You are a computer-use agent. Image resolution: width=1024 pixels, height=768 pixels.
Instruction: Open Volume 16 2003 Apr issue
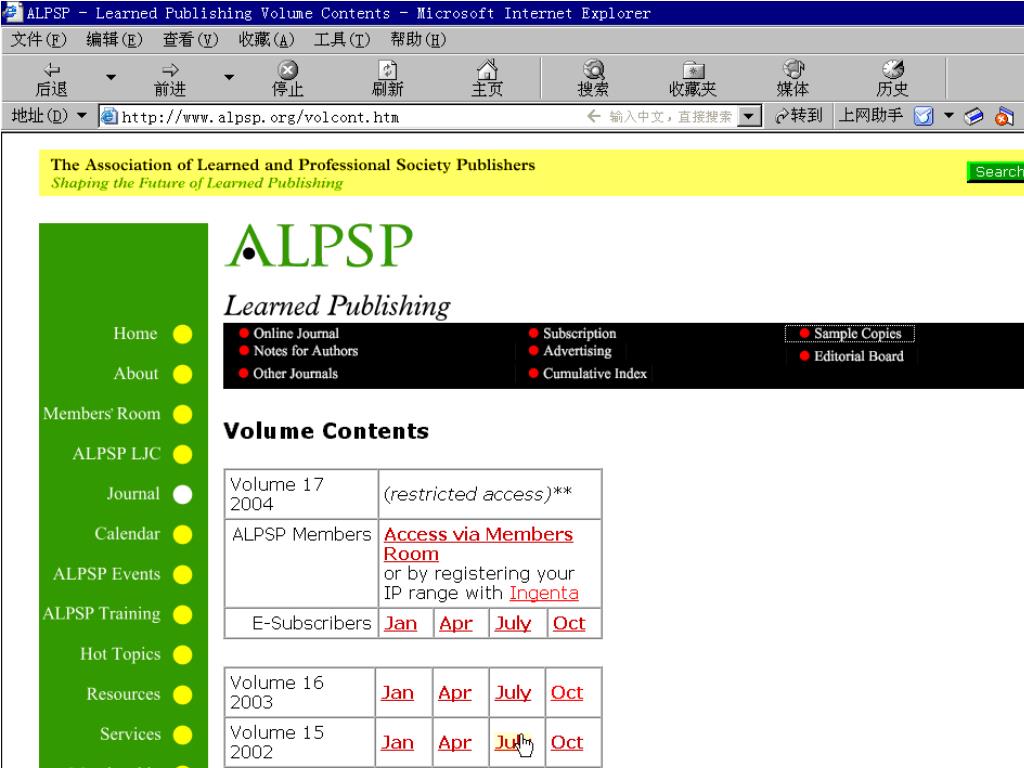(455, 693)
